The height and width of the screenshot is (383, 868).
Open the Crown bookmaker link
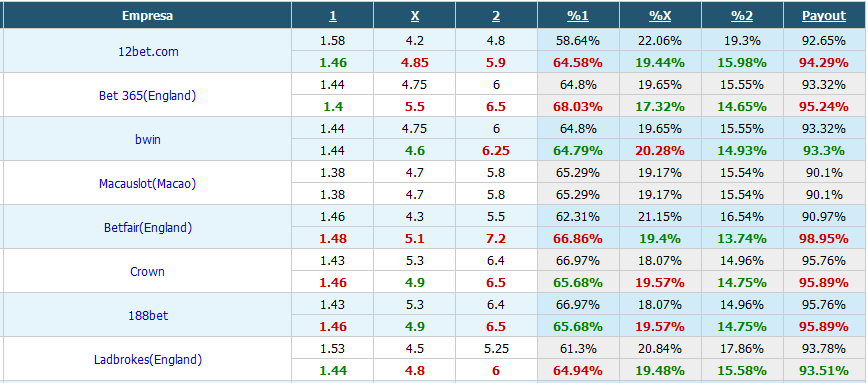click(148, 272)
